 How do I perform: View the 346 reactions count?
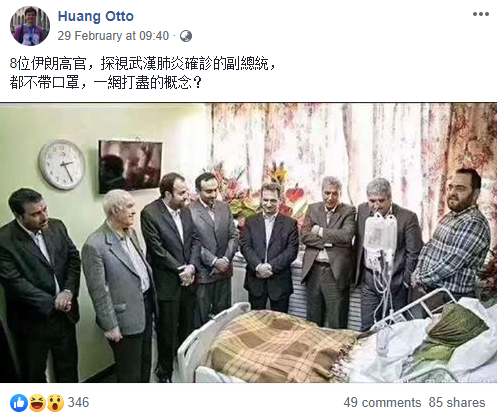coord(78,402)
